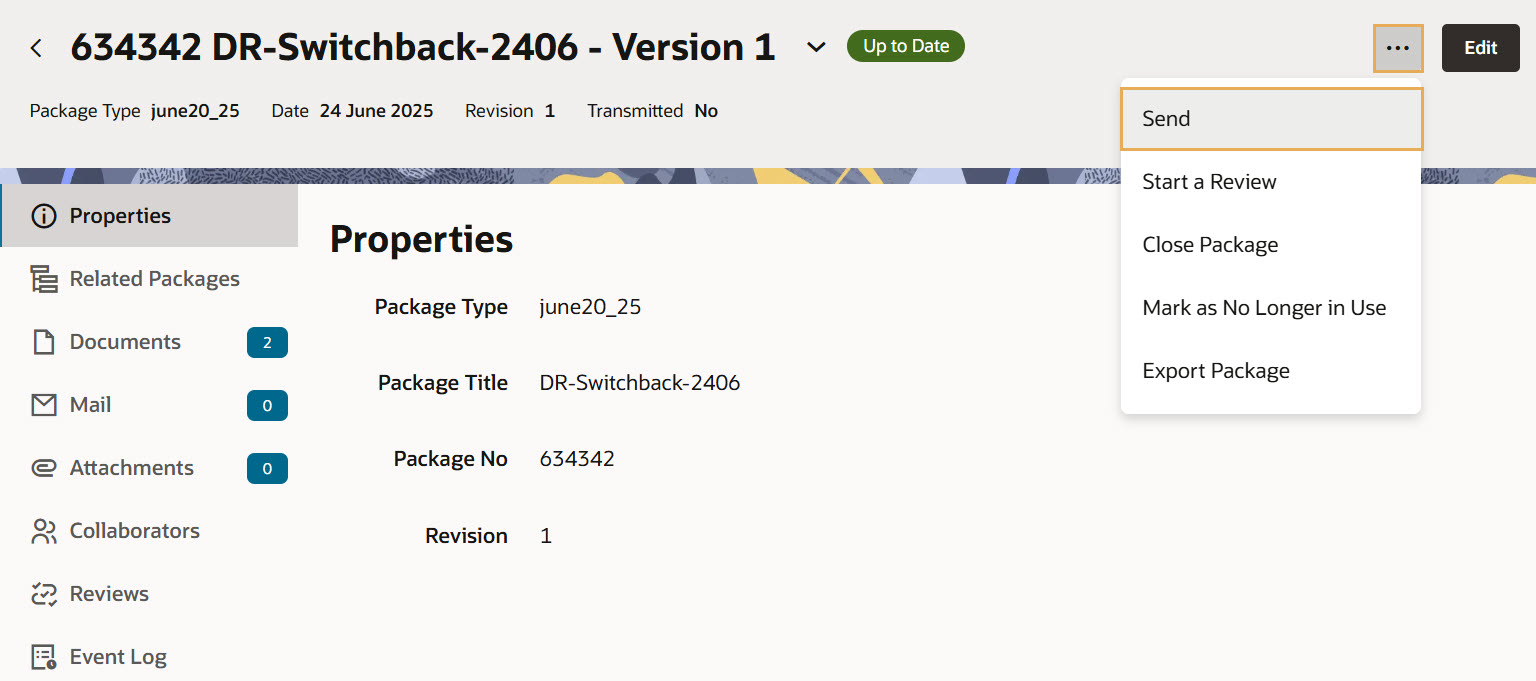1536x681 pixels.
Task: Close the three-dot more actions menu
Action: (x=1398, y=48)
